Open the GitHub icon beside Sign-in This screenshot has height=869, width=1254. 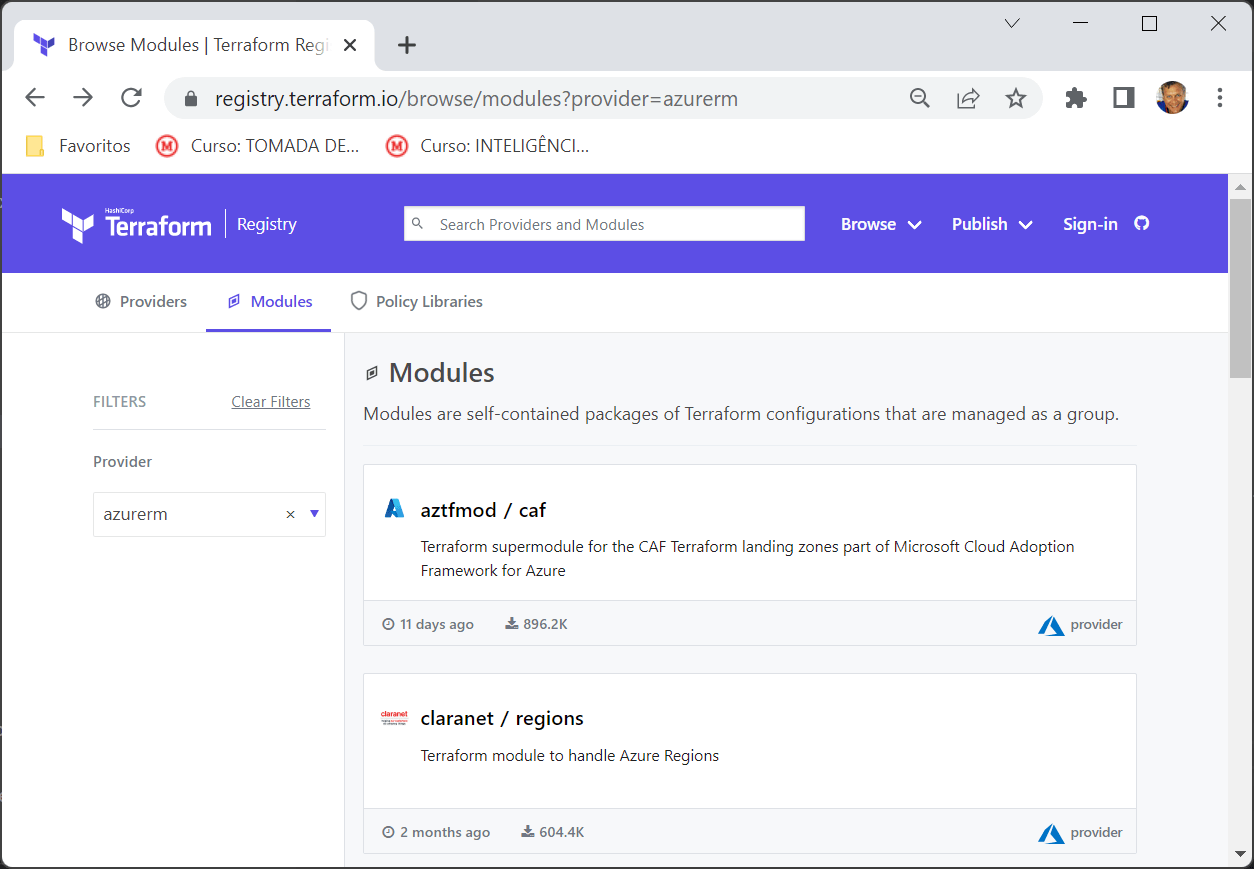(1142, 224)
